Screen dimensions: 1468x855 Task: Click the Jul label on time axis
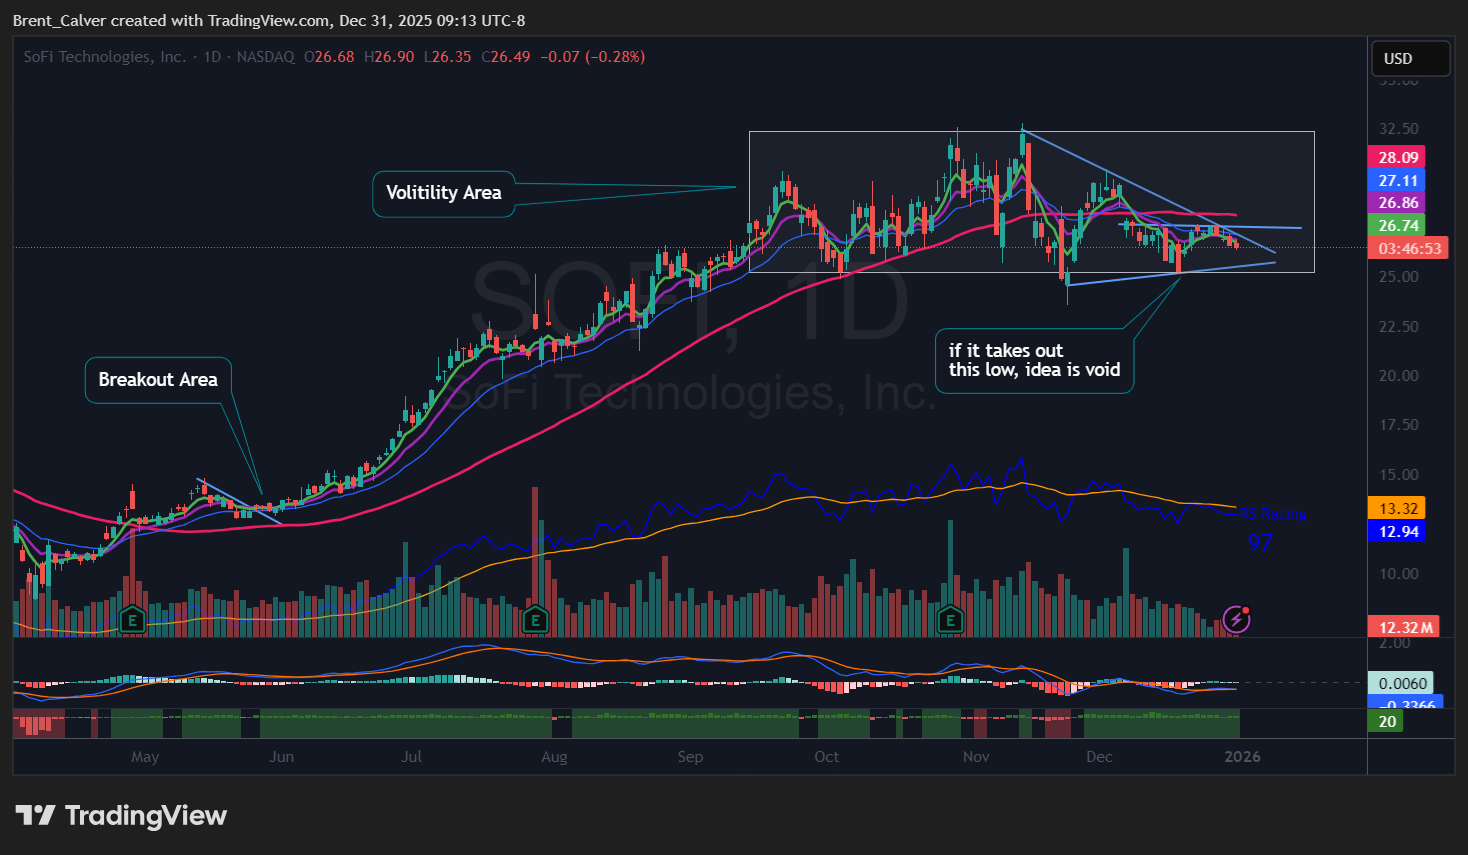pos(411,756)
